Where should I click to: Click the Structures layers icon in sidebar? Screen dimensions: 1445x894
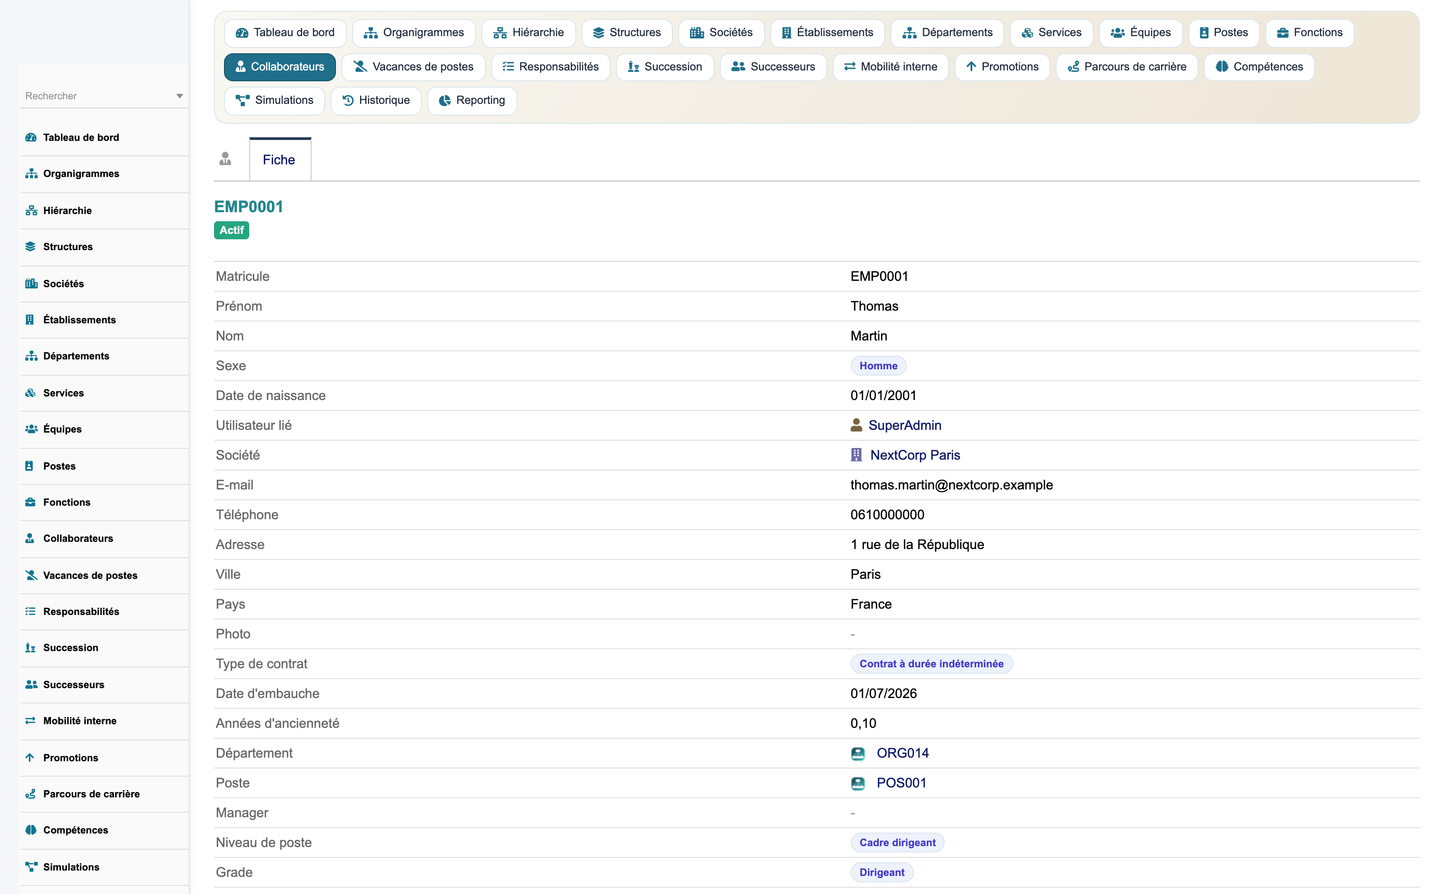[x=31, y=247]
